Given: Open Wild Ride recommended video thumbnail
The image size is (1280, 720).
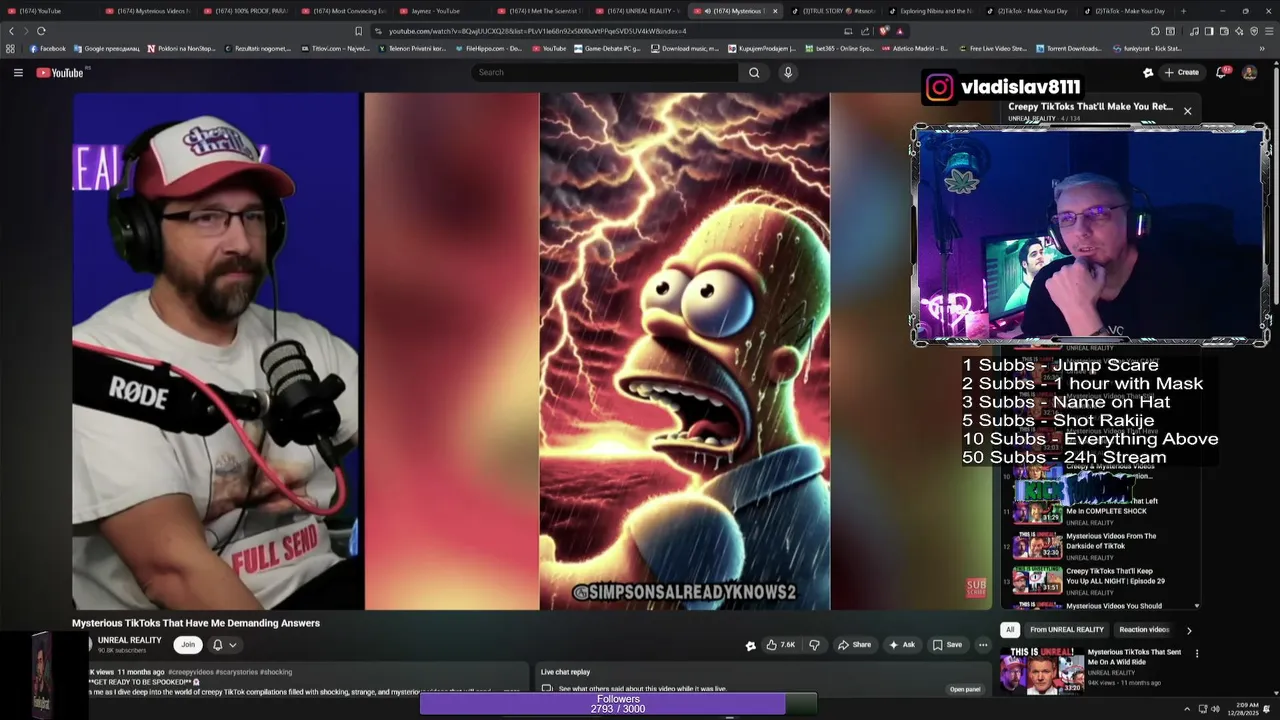Looking at the screenshot, I should tap(1041, 671).
